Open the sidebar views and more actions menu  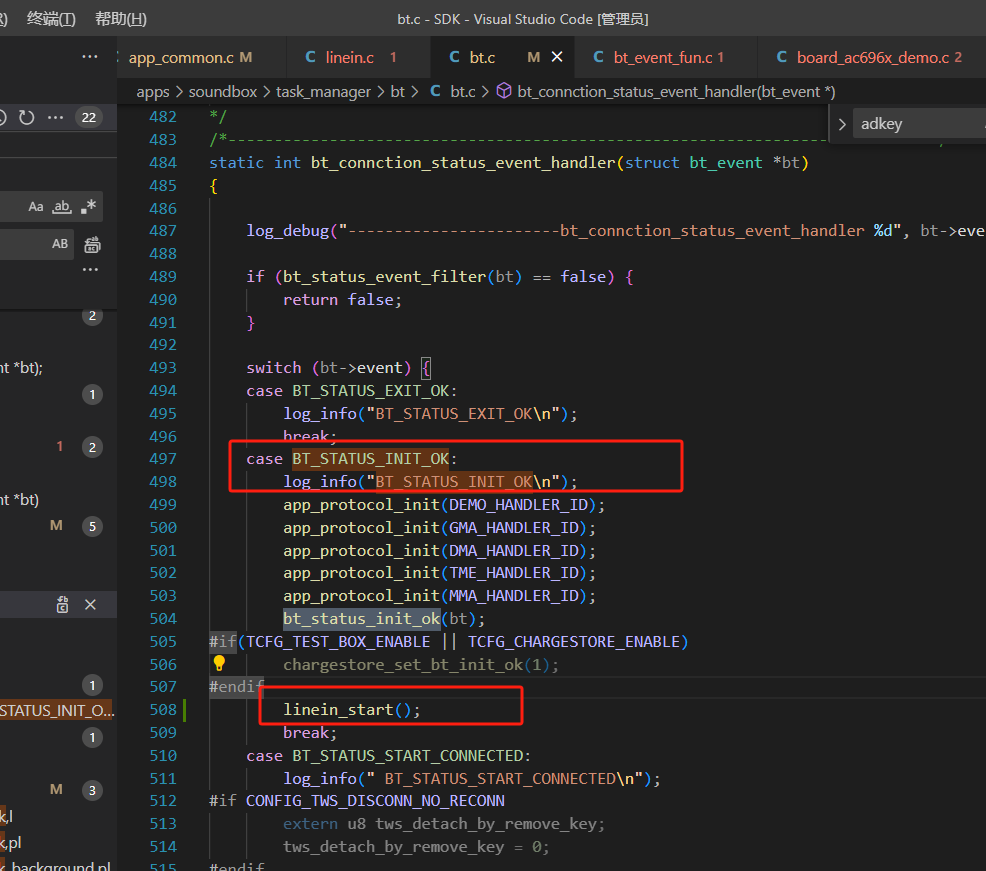[x=90, y=57]
